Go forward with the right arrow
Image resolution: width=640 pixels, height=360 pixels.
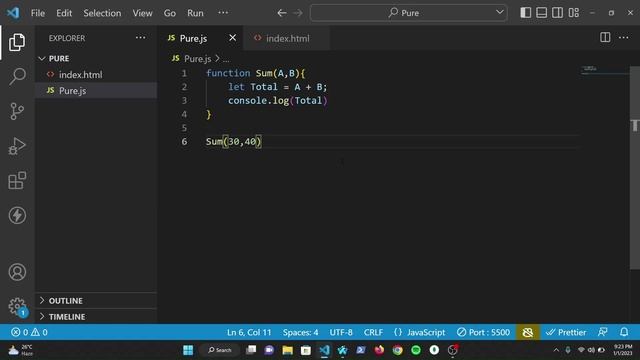(x=298, y=13)
